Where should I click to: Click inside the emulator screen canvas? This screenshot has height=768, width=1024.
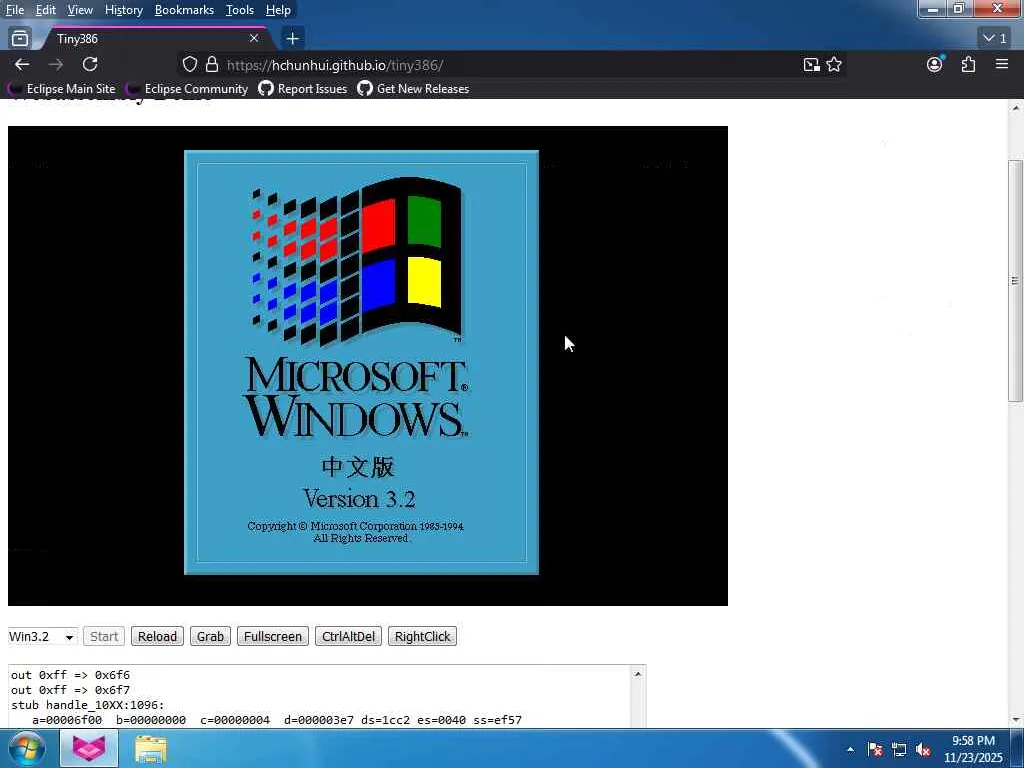pyautogui.click(x=368, y=366)
